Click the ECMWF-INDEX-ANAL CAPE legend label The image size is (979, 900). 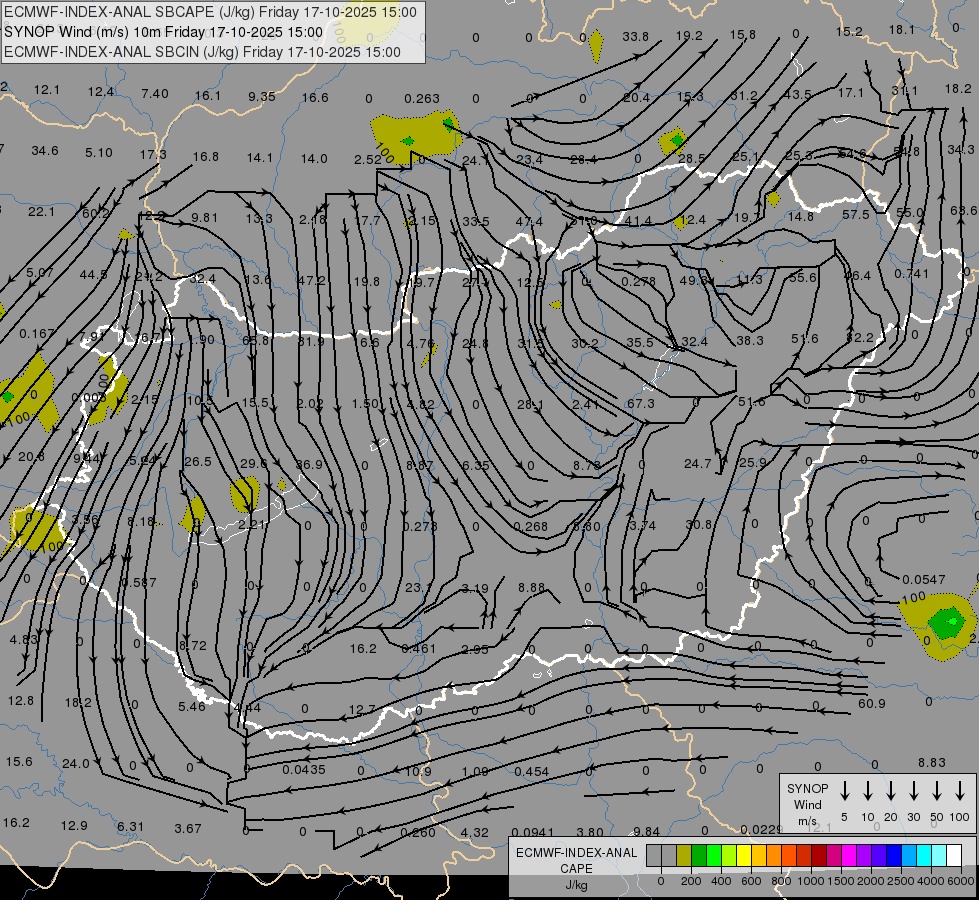[576, 868]
